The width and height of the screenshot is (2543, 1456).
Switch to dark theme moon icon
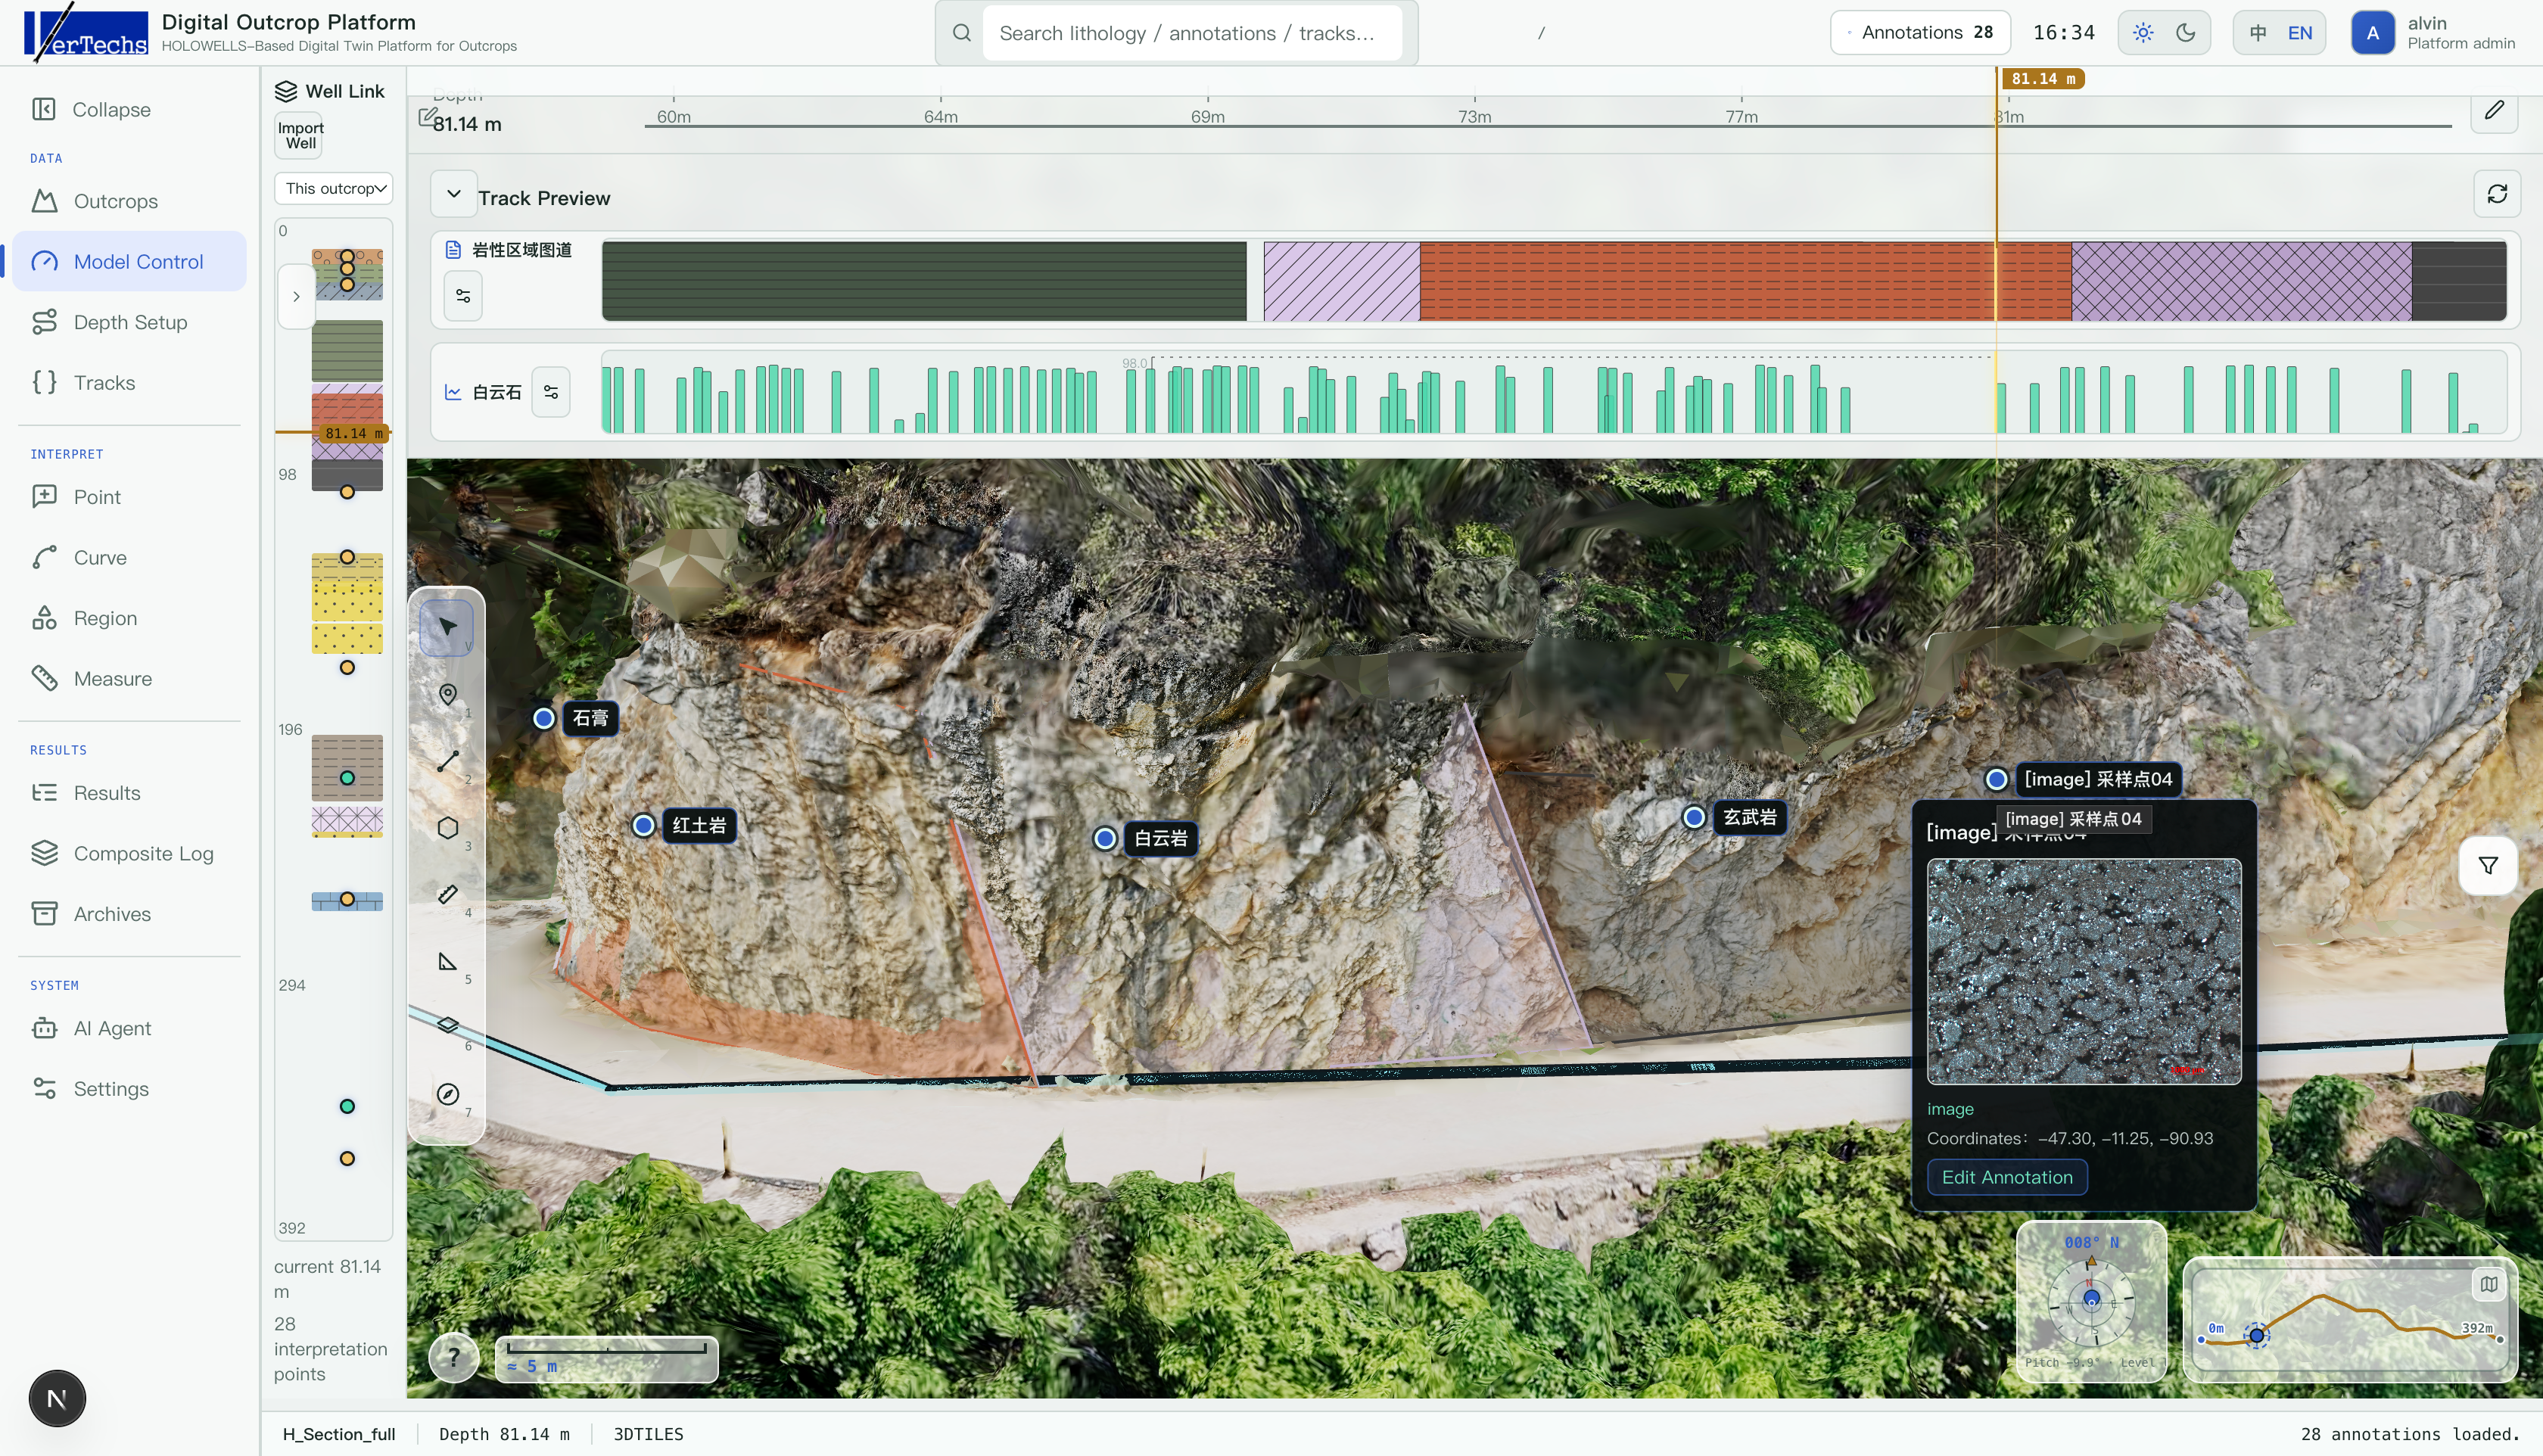click(2186, 33)
